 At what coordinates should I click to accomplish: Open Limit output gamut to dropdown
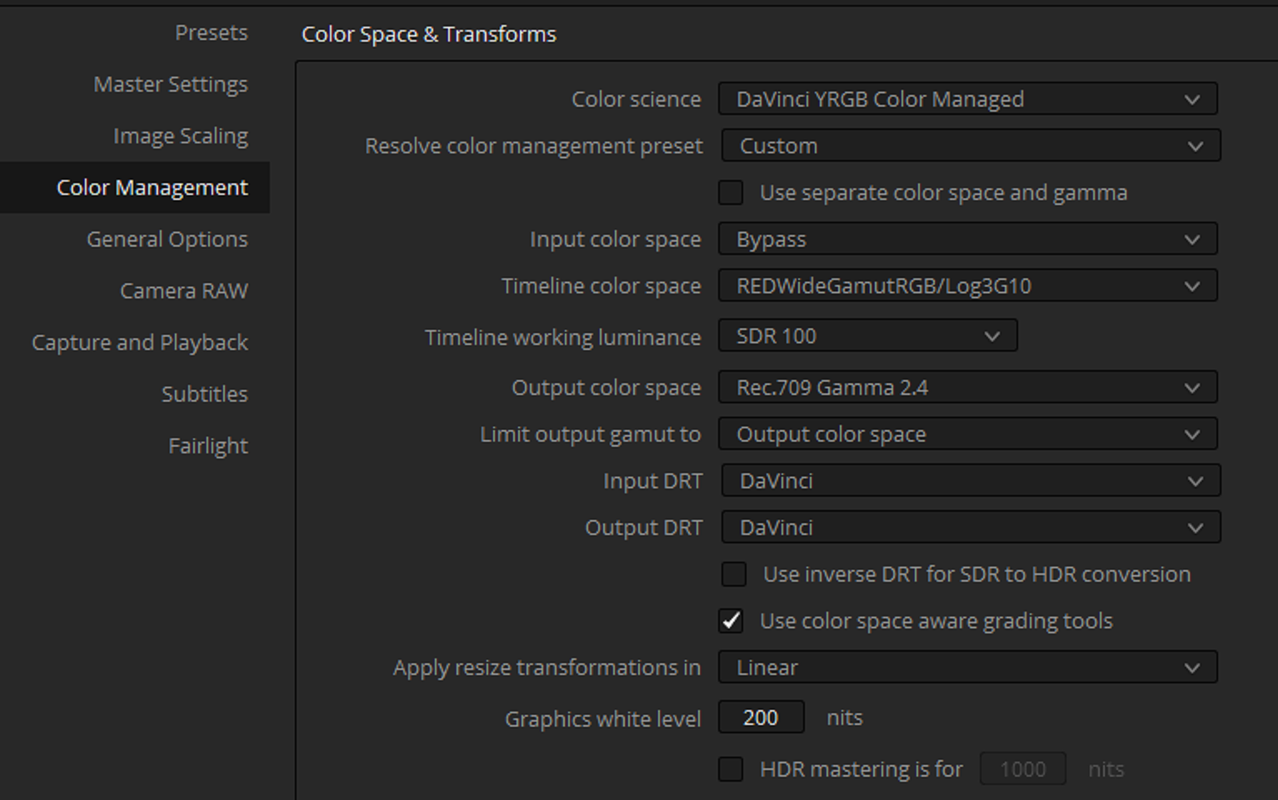968,434
